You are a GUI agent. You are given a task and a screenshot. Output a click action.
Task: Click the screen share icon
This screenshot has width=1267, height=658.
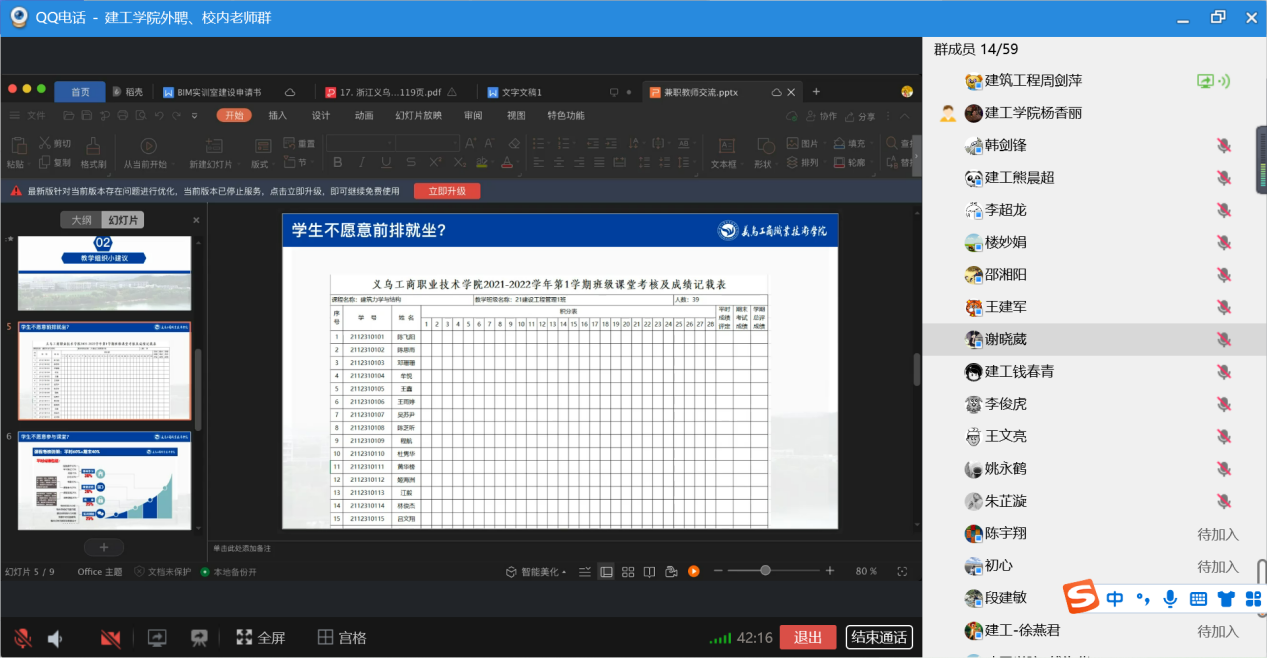point(157,638)
